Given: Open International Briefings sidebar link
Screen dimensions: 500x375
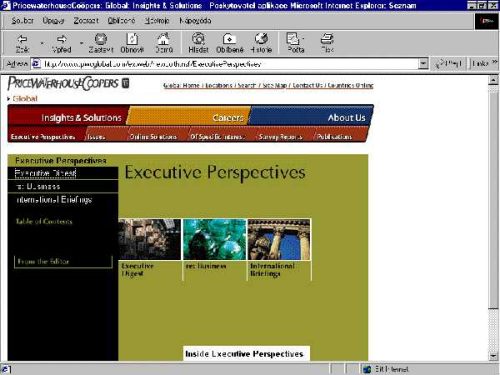Looking at the screenshot, I should 54,200.
